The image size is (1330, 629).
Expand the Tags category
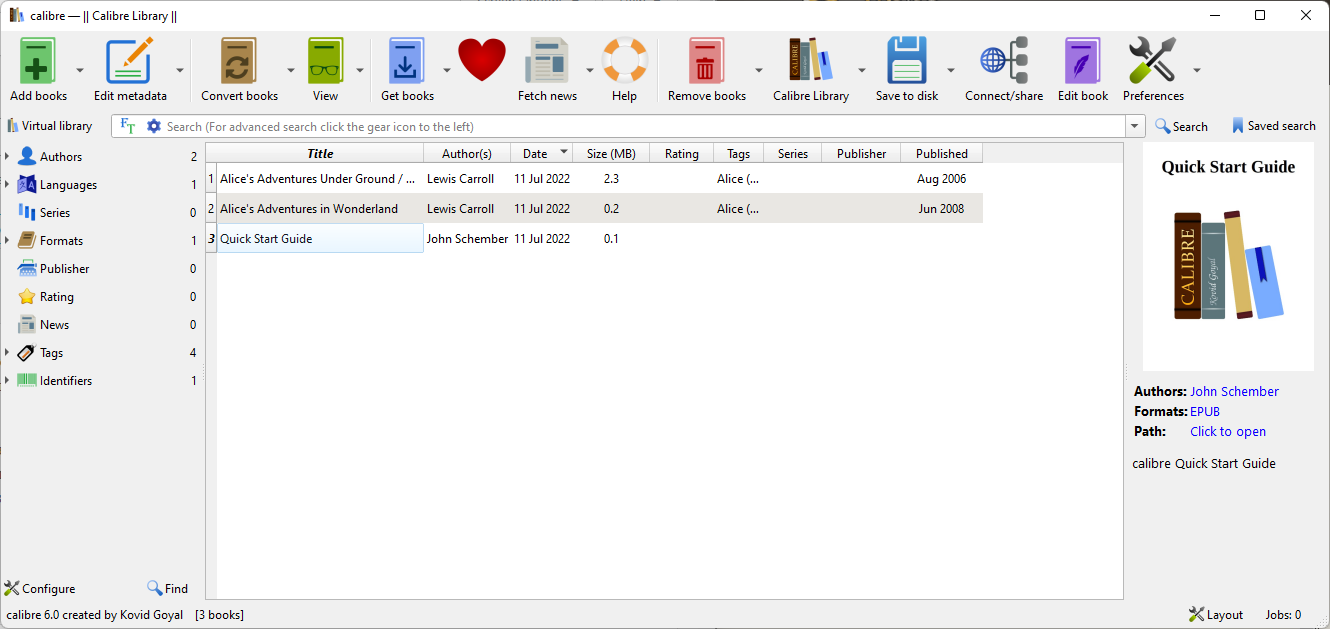7,353
